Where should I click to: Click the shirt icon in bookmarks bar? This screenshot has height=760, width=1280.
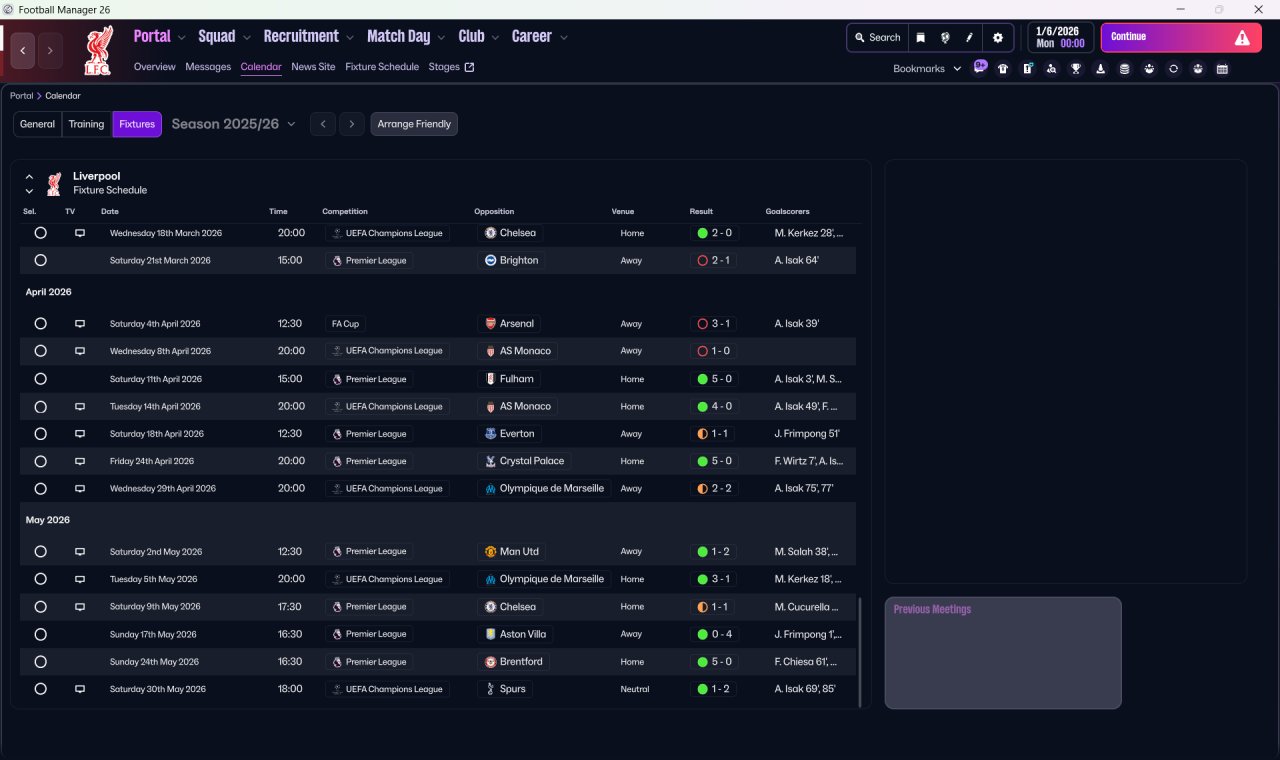(1003, 69)
